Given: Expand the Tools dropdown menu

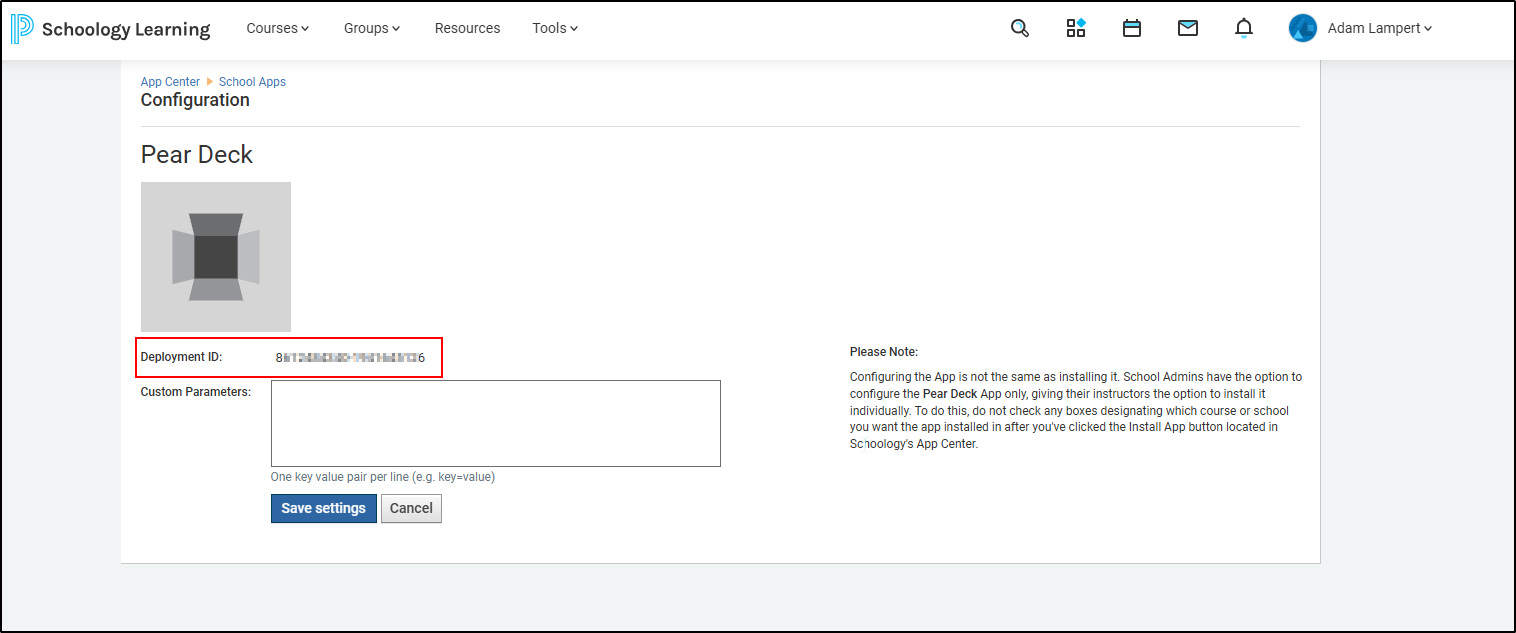Looking at the screenshot, I should (555, 28).
